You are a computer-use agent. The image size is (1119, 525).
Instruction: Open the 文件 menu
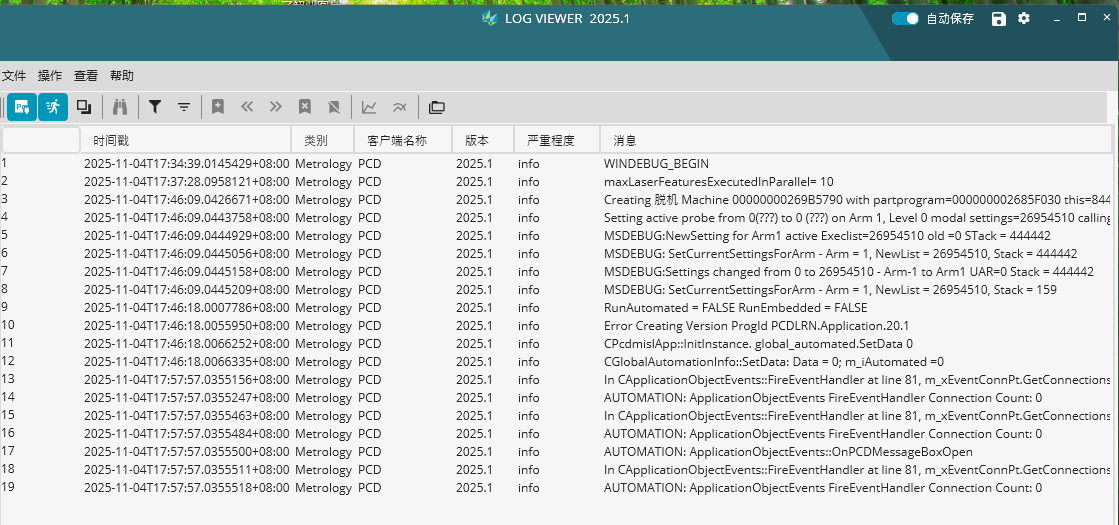pos(14,76)
